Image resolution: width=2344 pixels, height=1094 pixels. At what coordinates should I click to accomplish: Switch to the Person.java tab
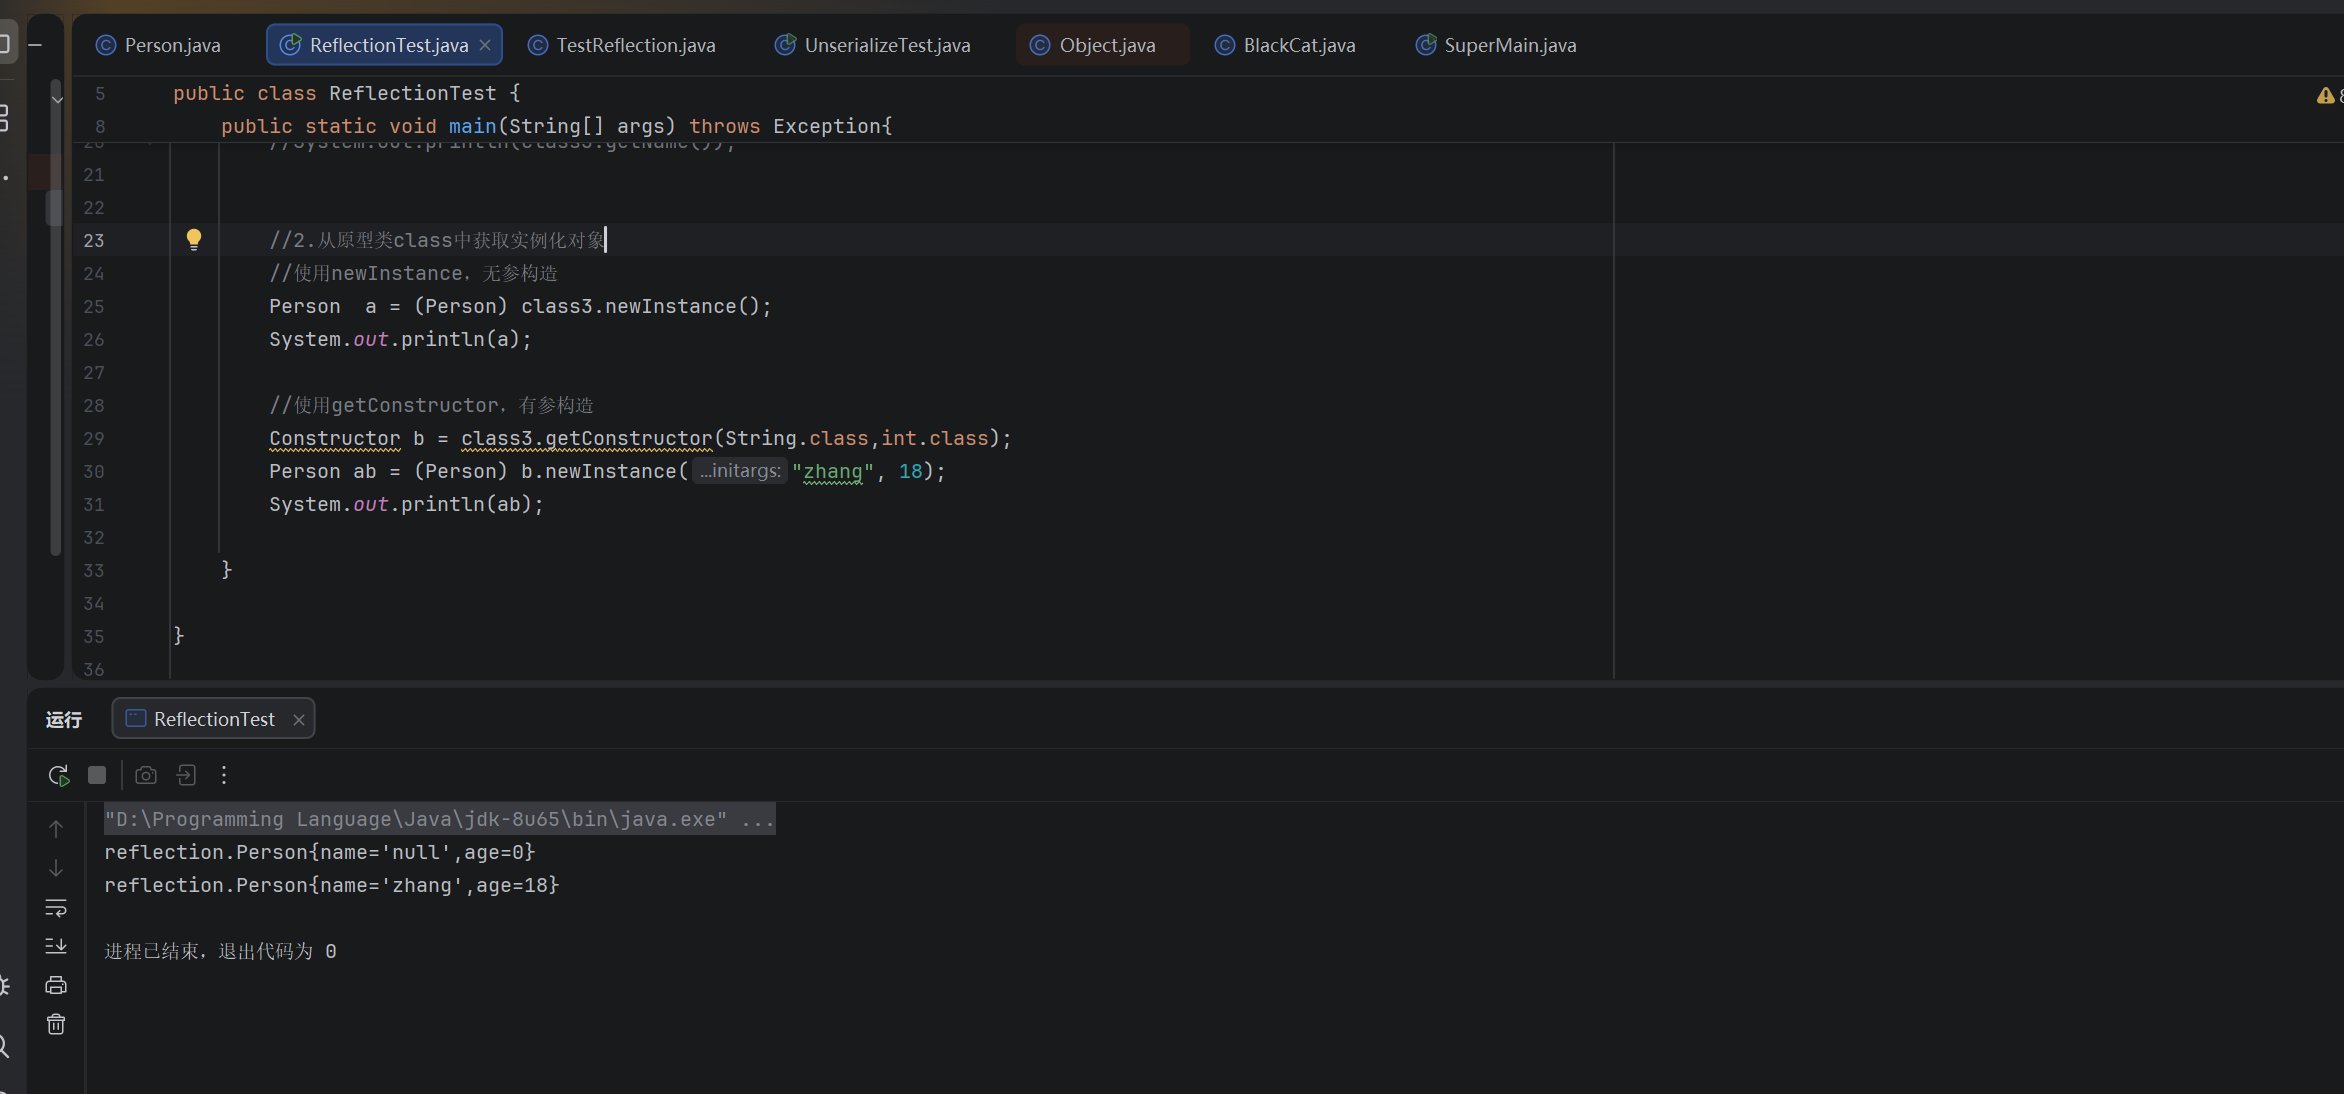point(158,45)
